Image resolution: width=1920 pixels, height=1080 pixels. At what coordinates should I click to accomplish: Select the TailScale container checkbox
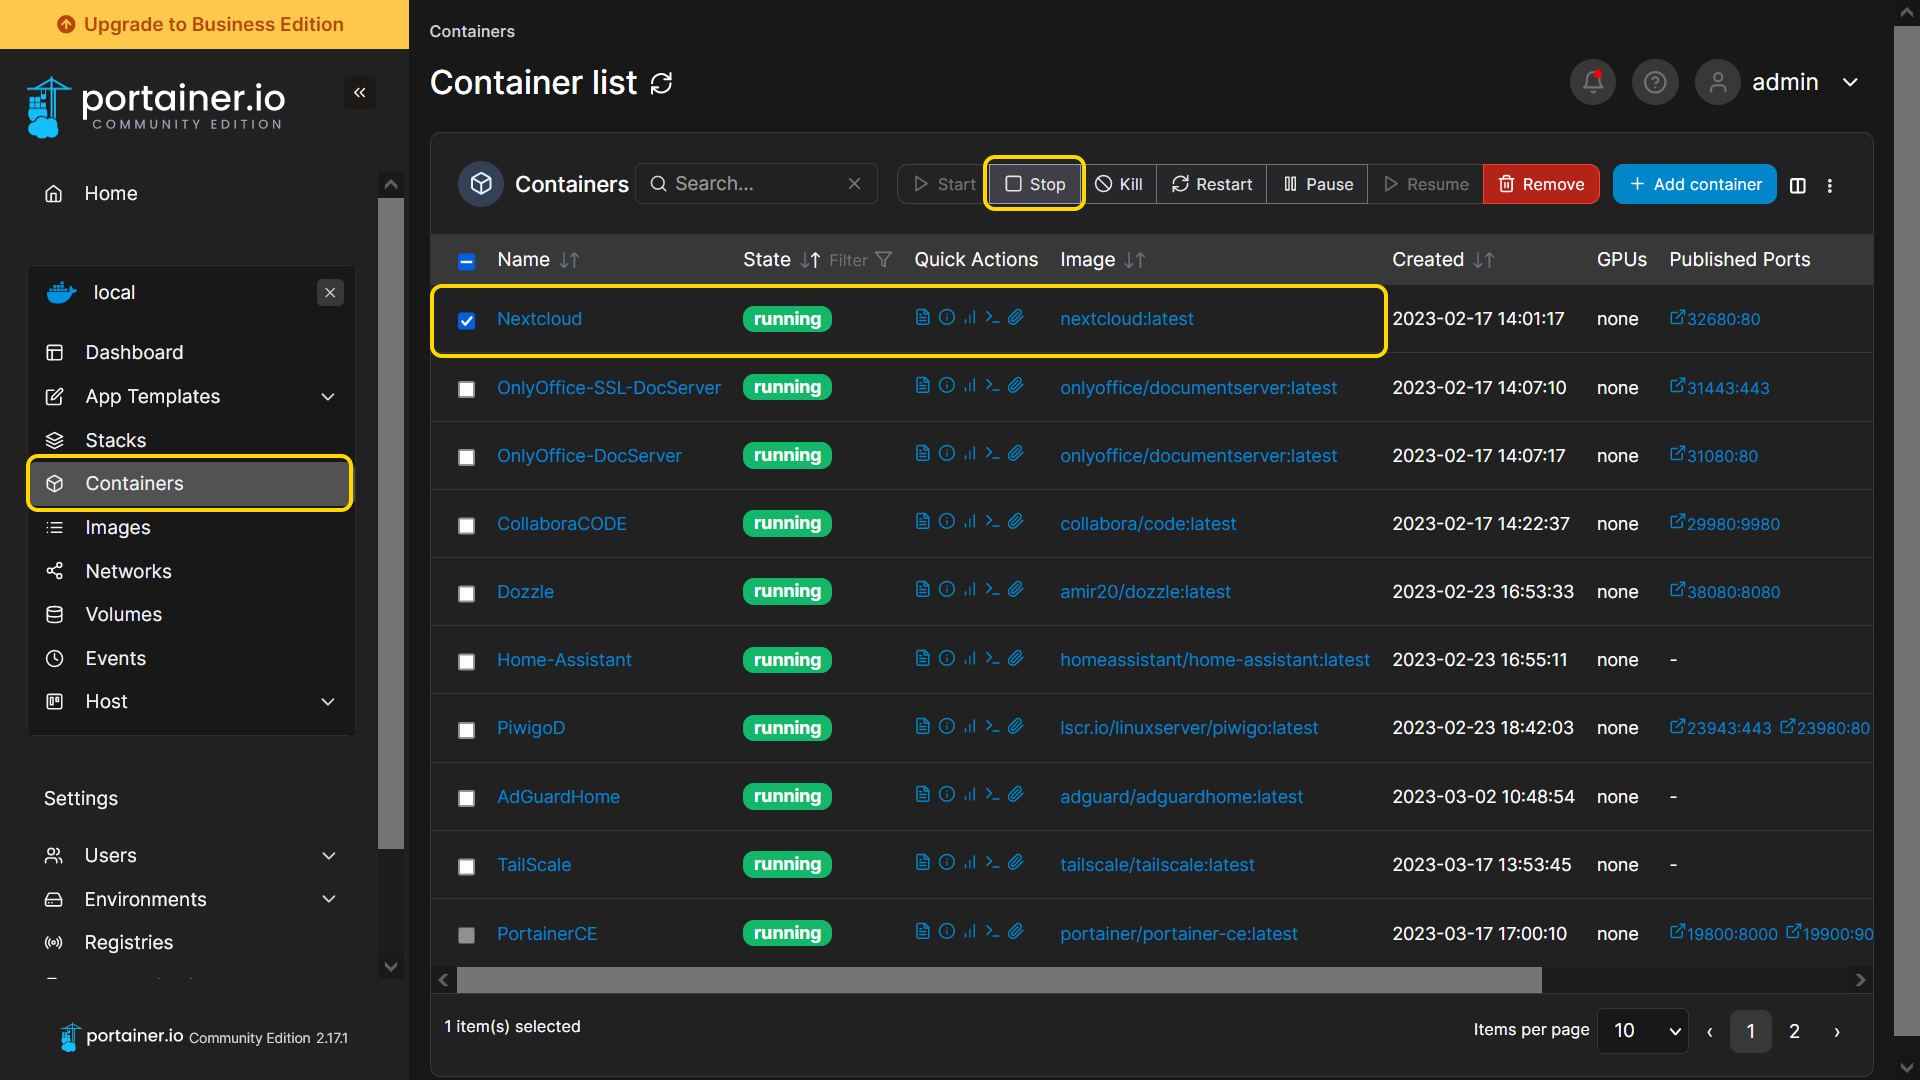point(466,866)
